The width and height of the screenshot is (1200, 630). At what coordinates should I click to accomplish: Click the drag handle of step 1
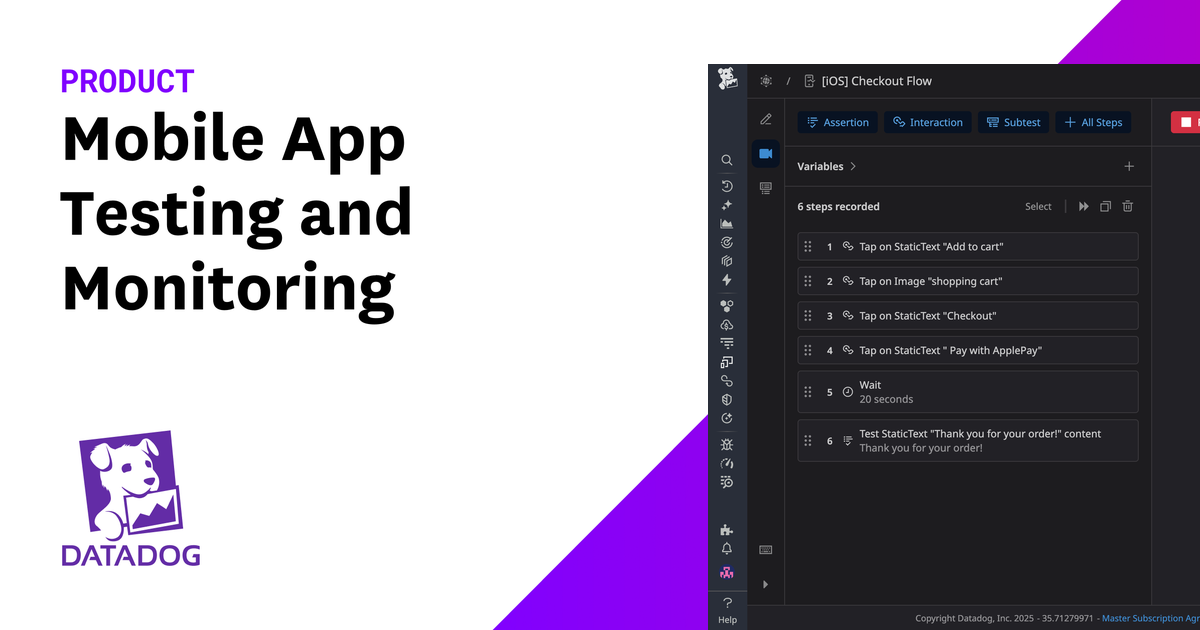point(808,246)
